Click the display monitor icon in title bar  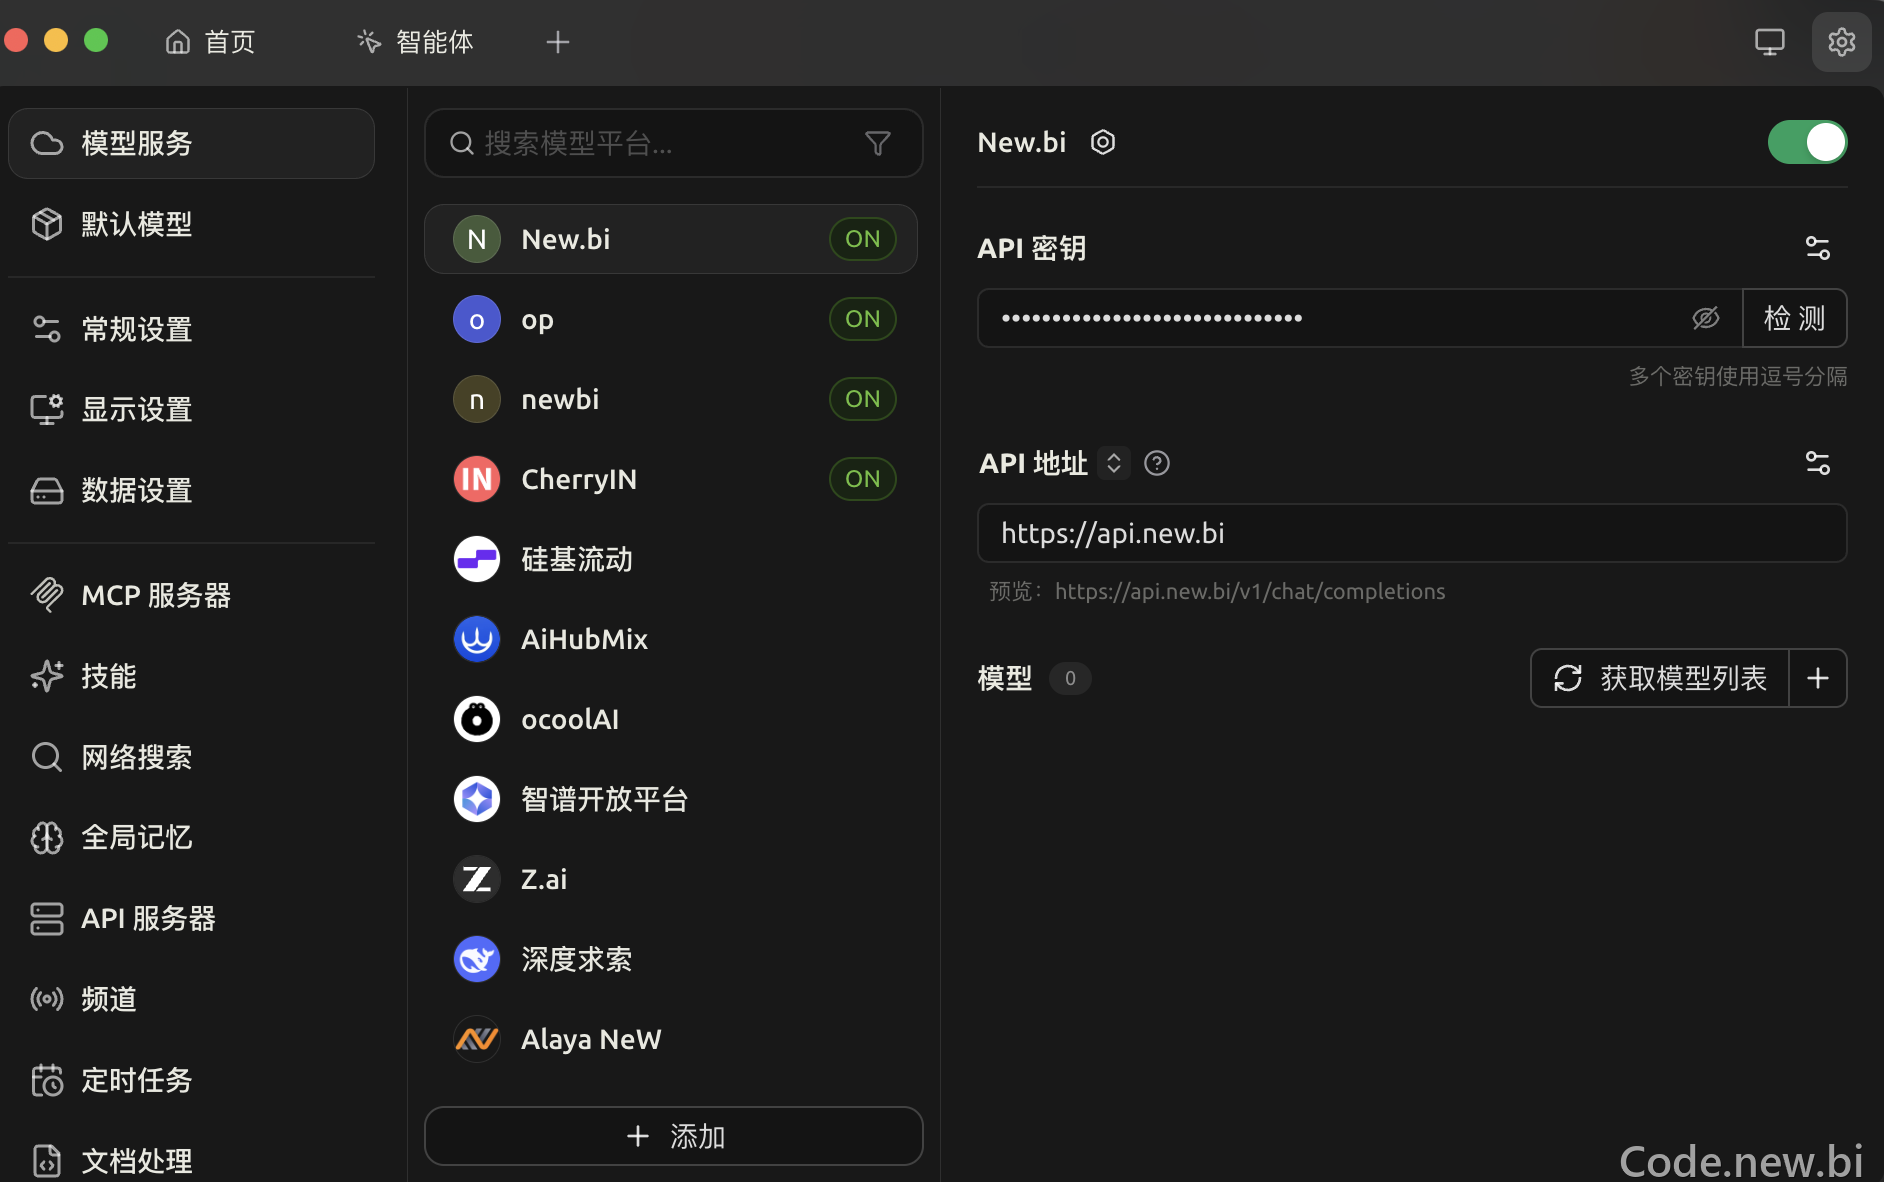[x=1769, y=42]
